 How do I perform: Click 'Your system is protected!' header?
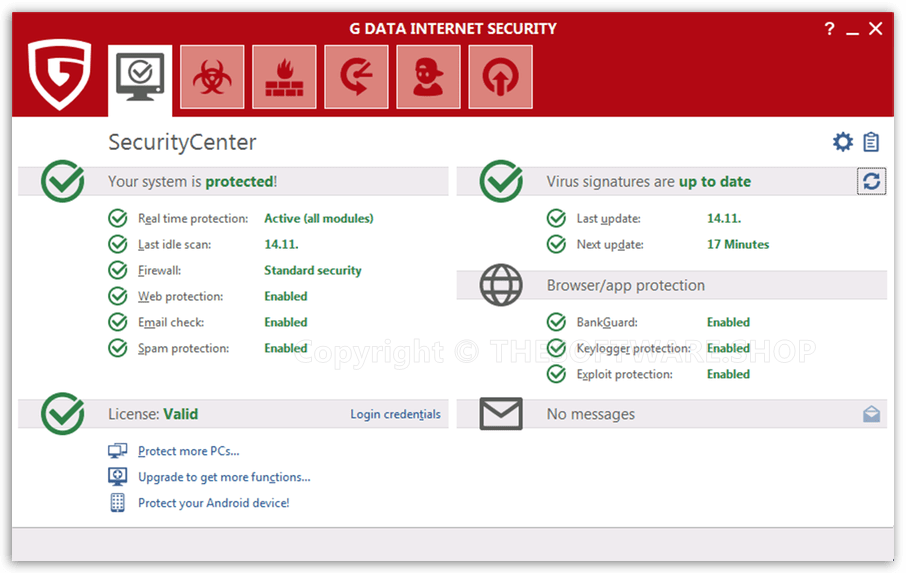click(x=192, y=181)
